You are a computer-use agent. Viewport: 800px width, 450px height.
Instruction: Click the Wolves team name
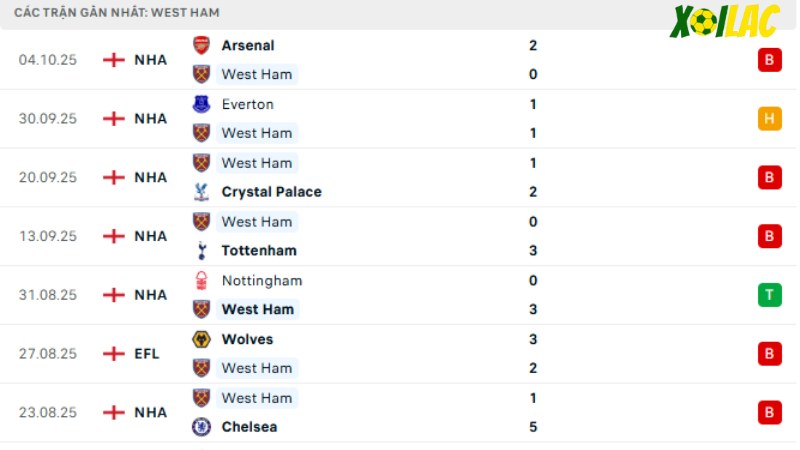[247, 339]
